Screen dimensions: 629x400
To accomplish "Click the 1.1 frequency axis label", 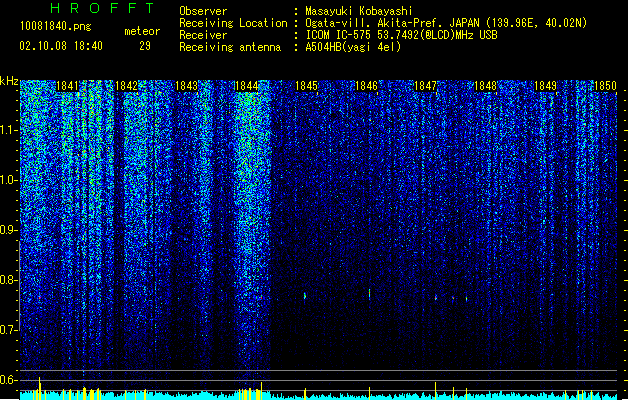I will coord(8,130).
